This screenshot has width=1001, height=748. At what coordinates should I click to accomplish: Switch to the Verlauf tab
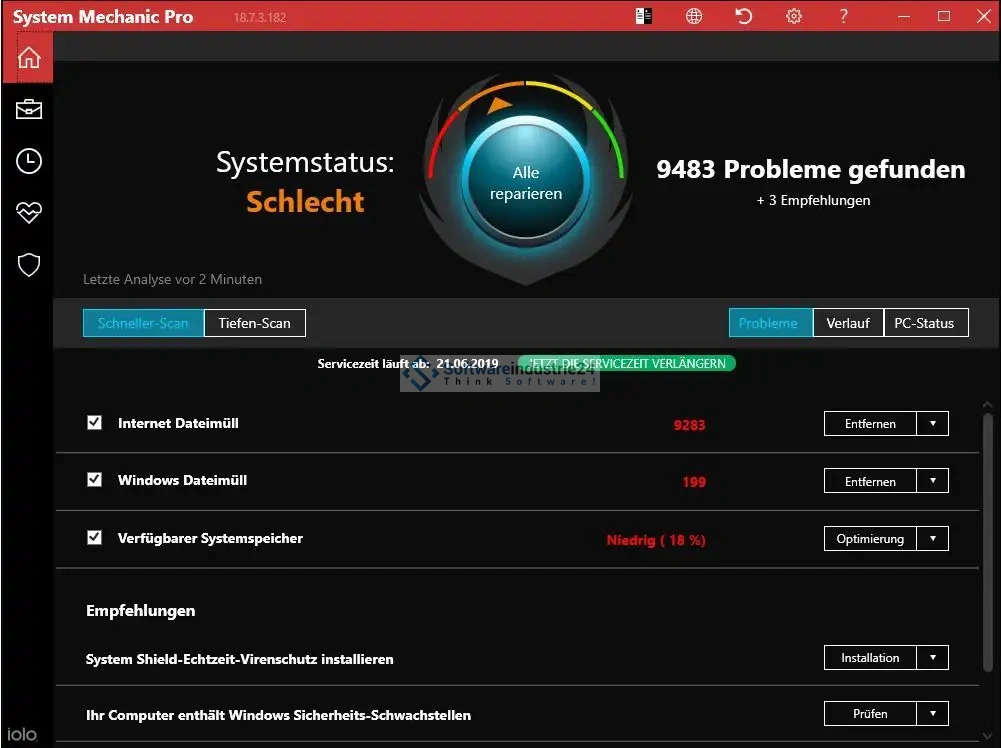click(848, 323)
